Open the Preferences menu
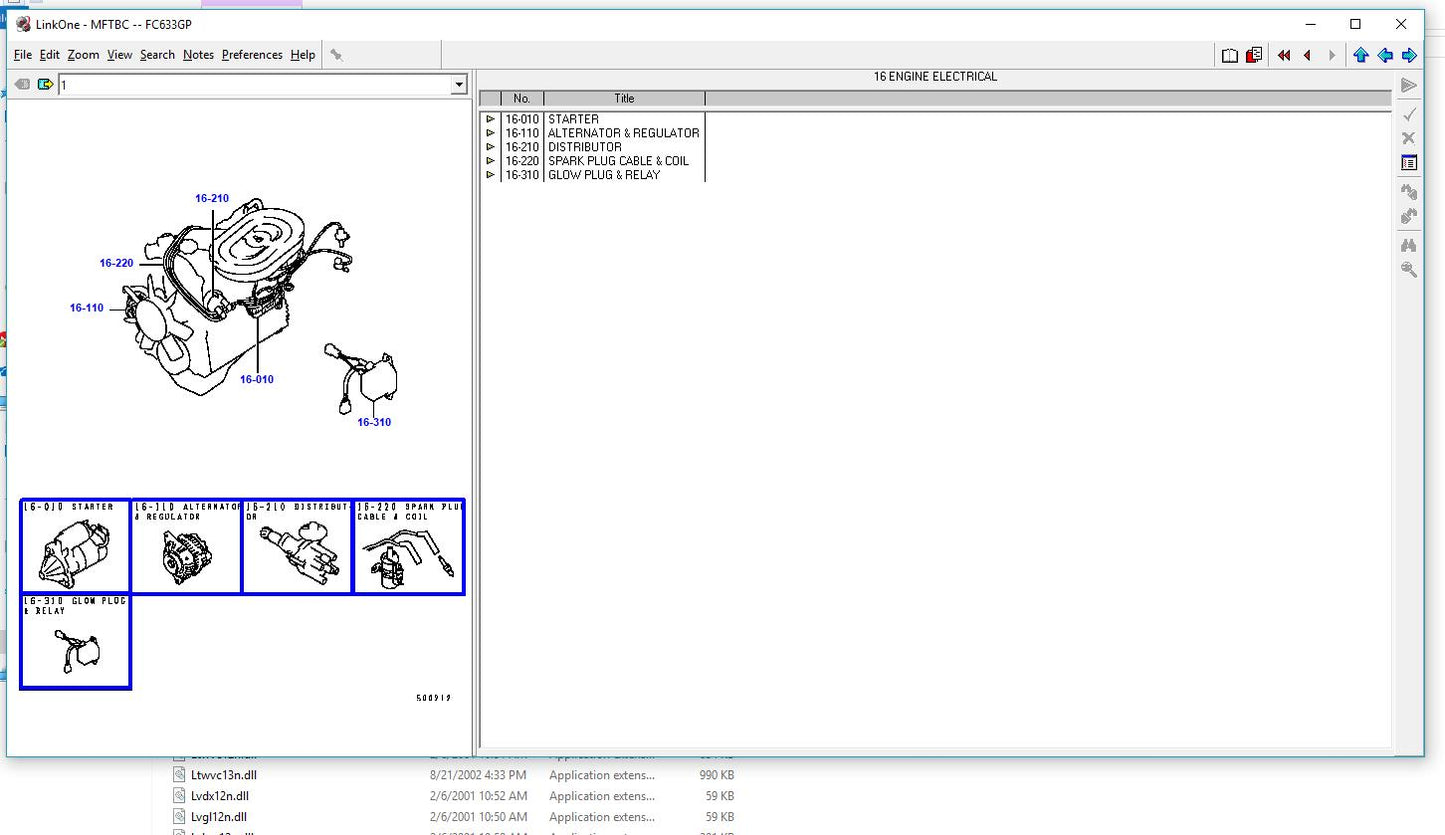Screen dimensions: 1445x835 pos(252,55)
